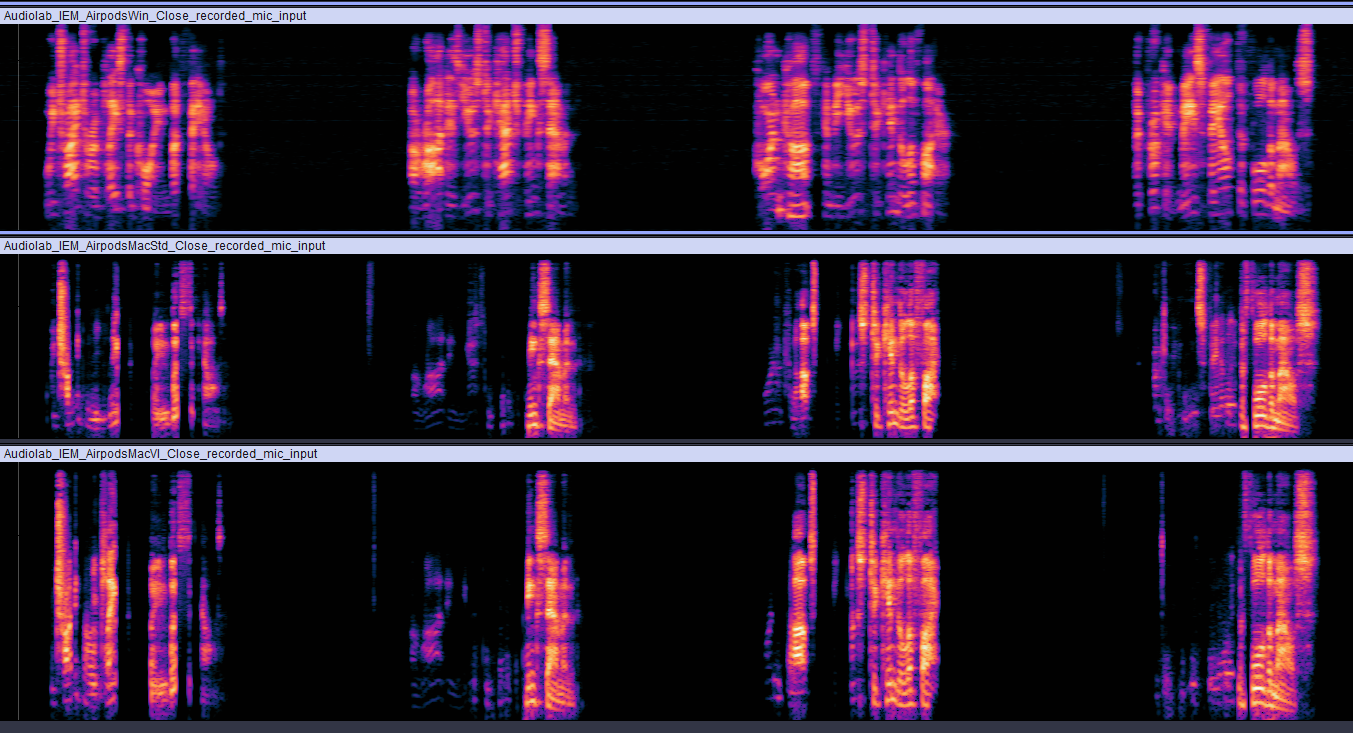Click left frequency scale strip of AirpodsWin track
The image size is (1353, 733).
pyautogui.click(x=9, y=127)
